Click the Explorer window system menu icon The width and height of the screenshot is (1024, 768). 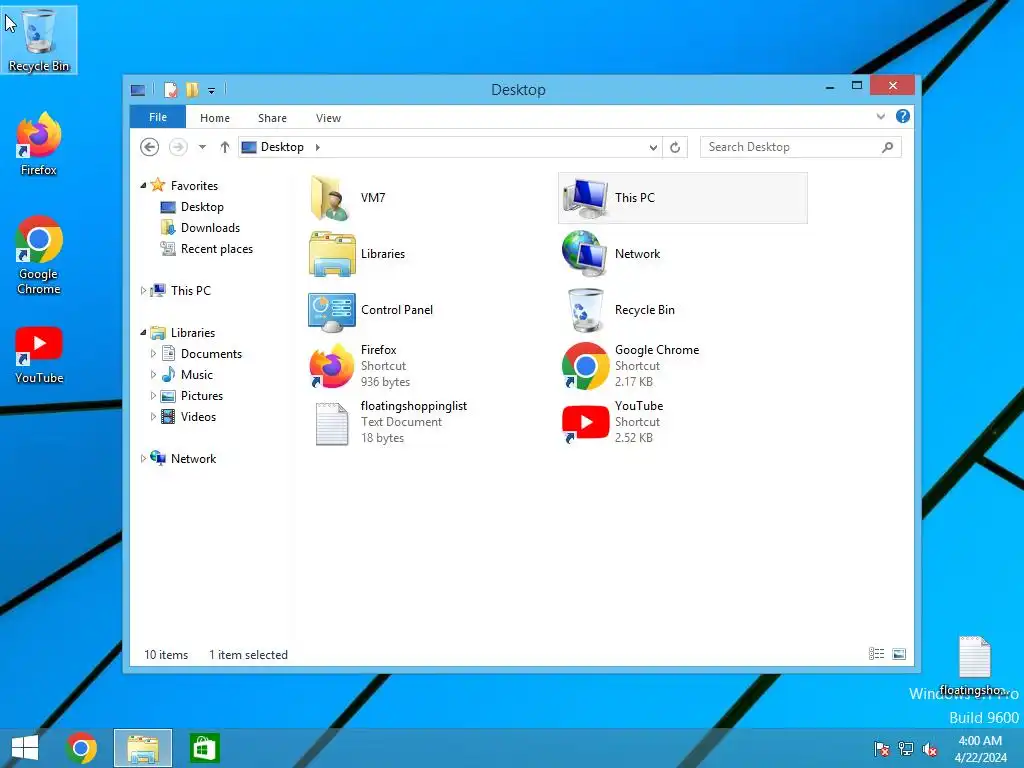[138, 90]
